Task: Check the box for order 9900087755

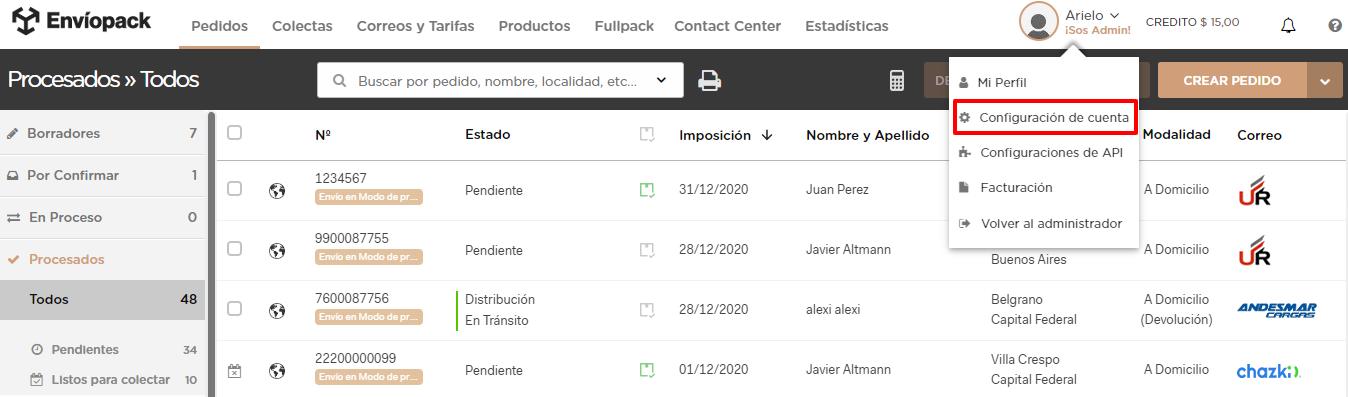Action: click(234, 249)
